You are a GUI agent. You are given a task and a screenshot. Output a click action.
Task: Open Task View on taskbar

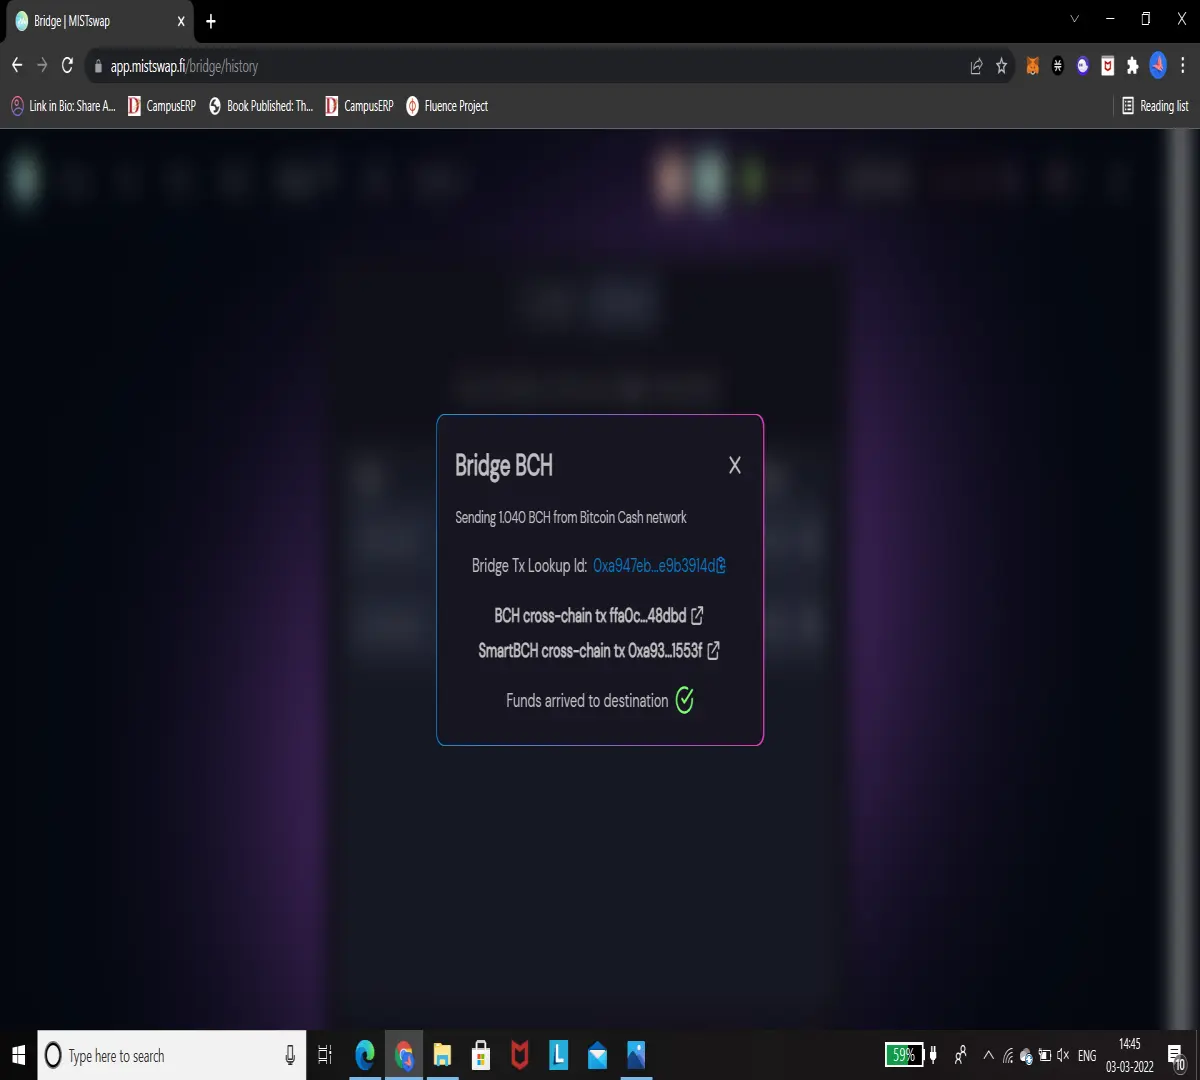(x=325, y=1055)
